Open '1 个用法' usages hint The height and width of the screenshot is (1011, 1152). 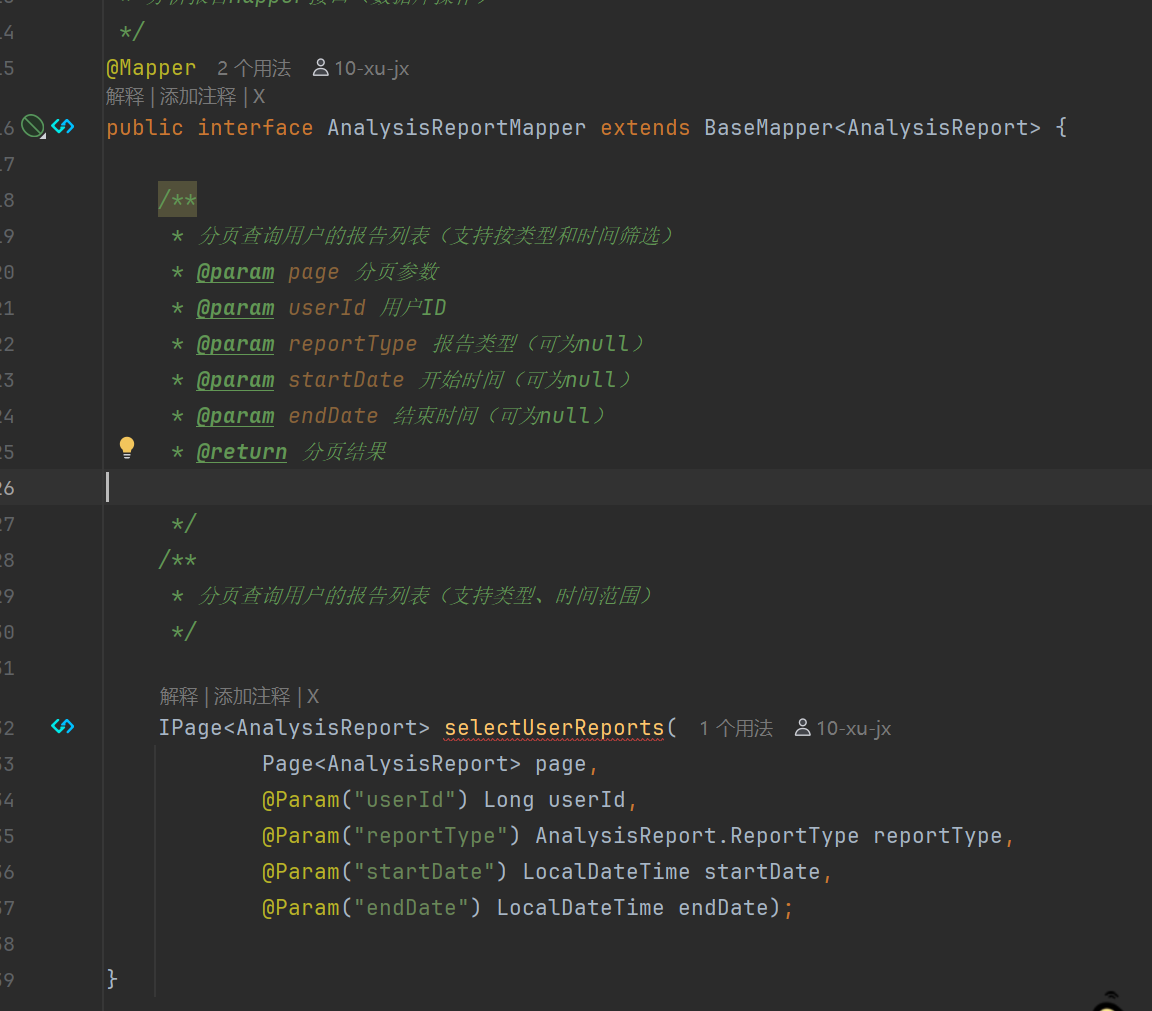tap(736, 728)
